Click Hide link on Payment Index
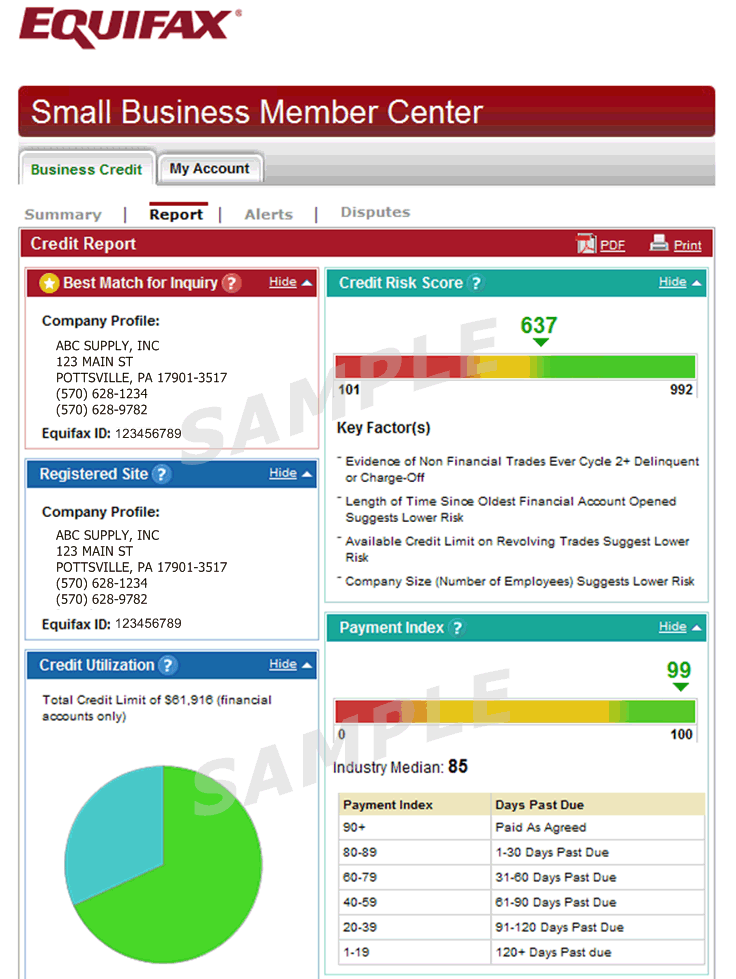736x979 pixels. [672, 626]
